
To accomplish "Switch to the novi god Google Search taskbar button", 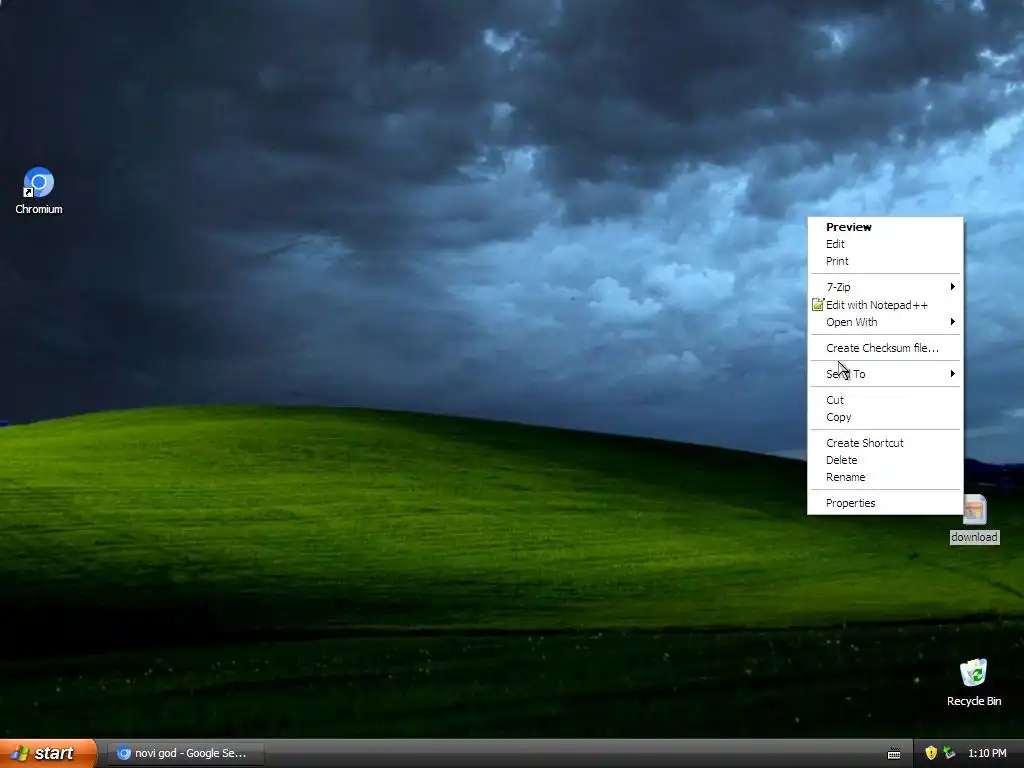I will (x=186, y=754).
